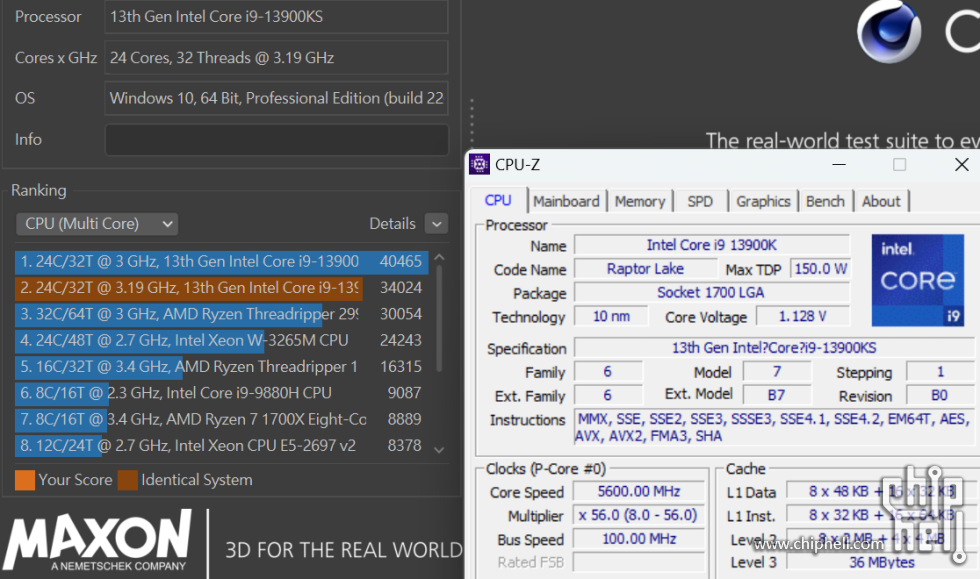
Task: Switch to the Memory tab in CPU-Z
Action: 640,201
